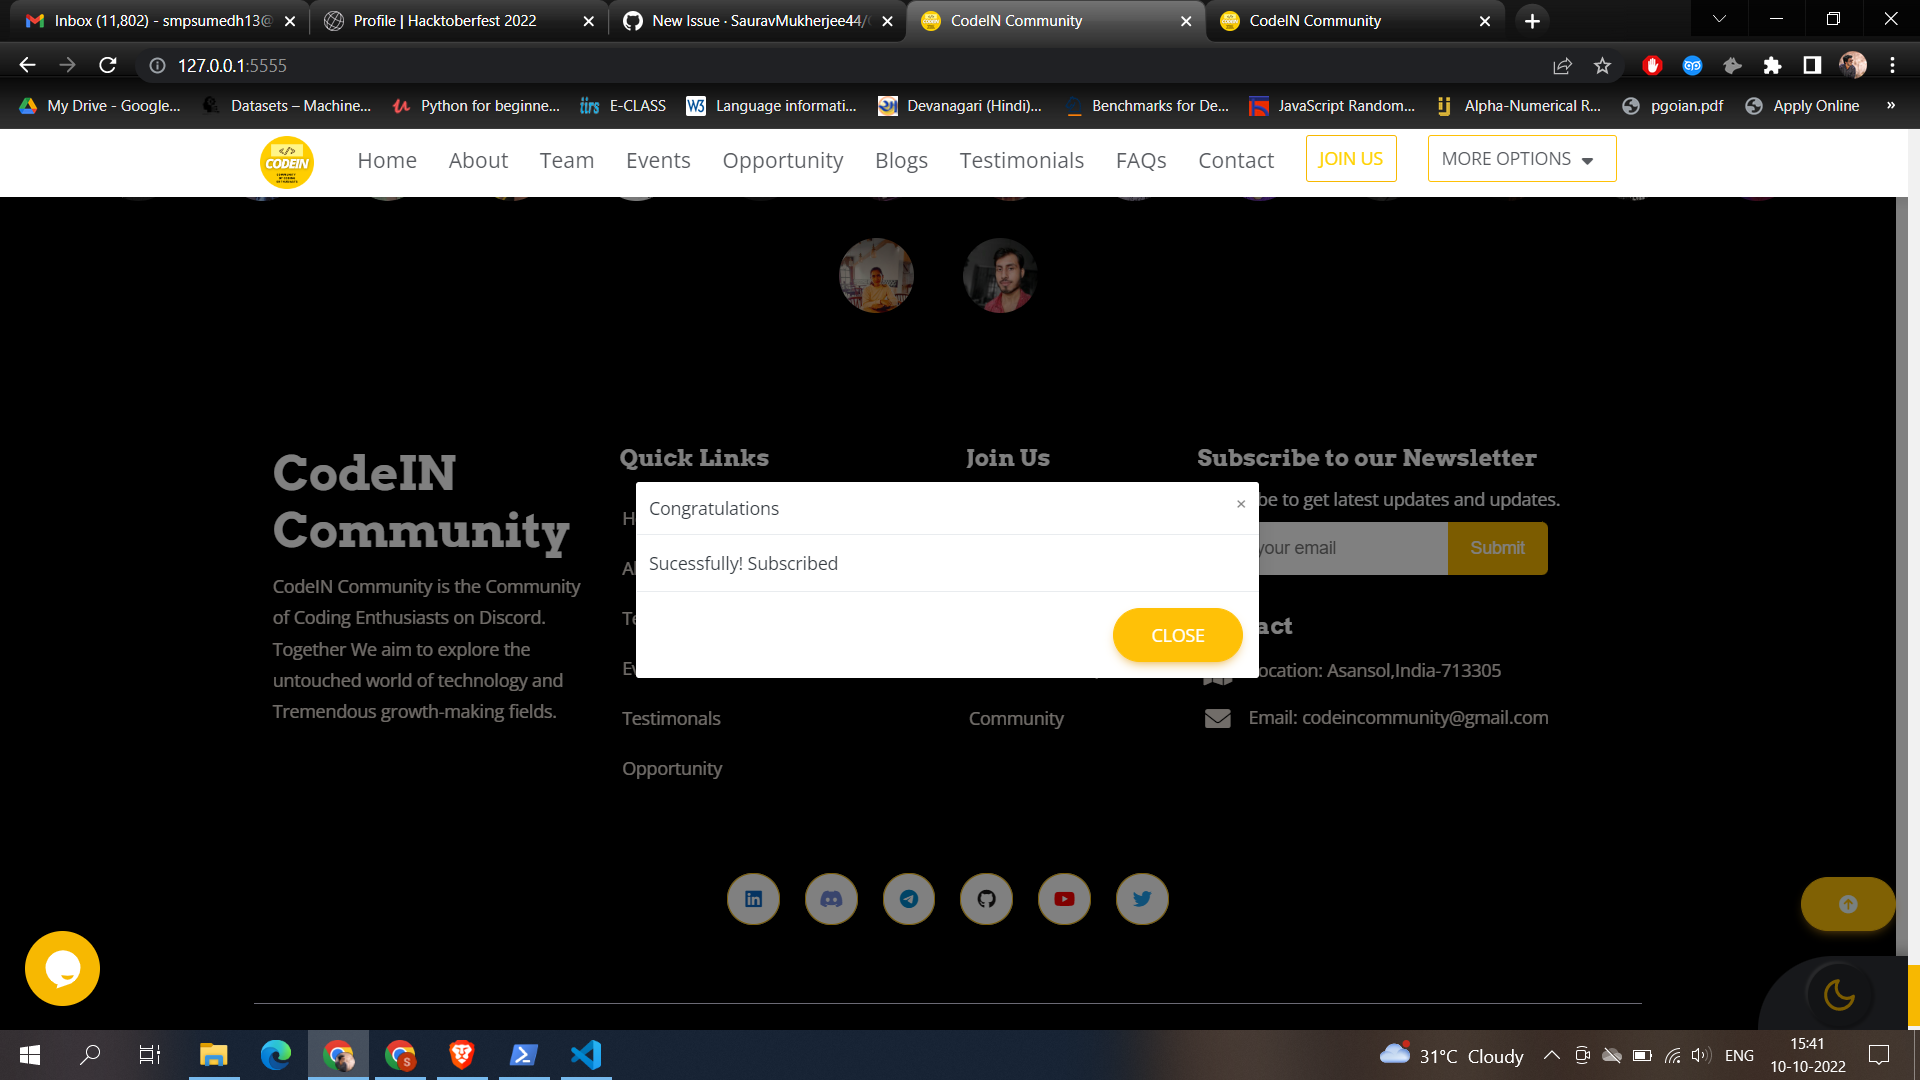1920x1080 pixels.
Task: Open Brave browser from taskbar
Action: coord(462,1055)
